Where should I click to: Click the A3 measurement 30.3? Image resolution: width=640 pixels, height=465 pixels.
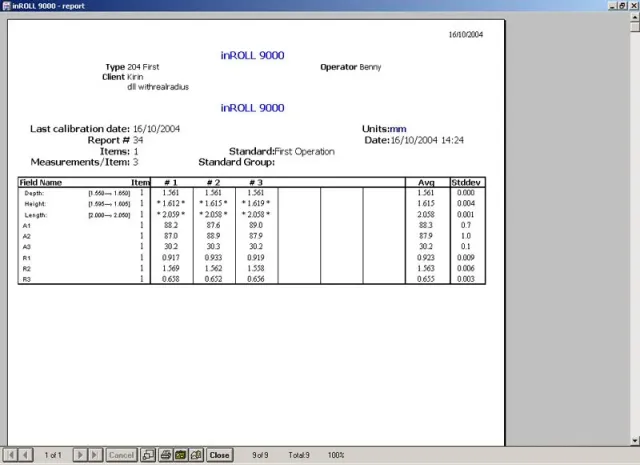point(213,246)
